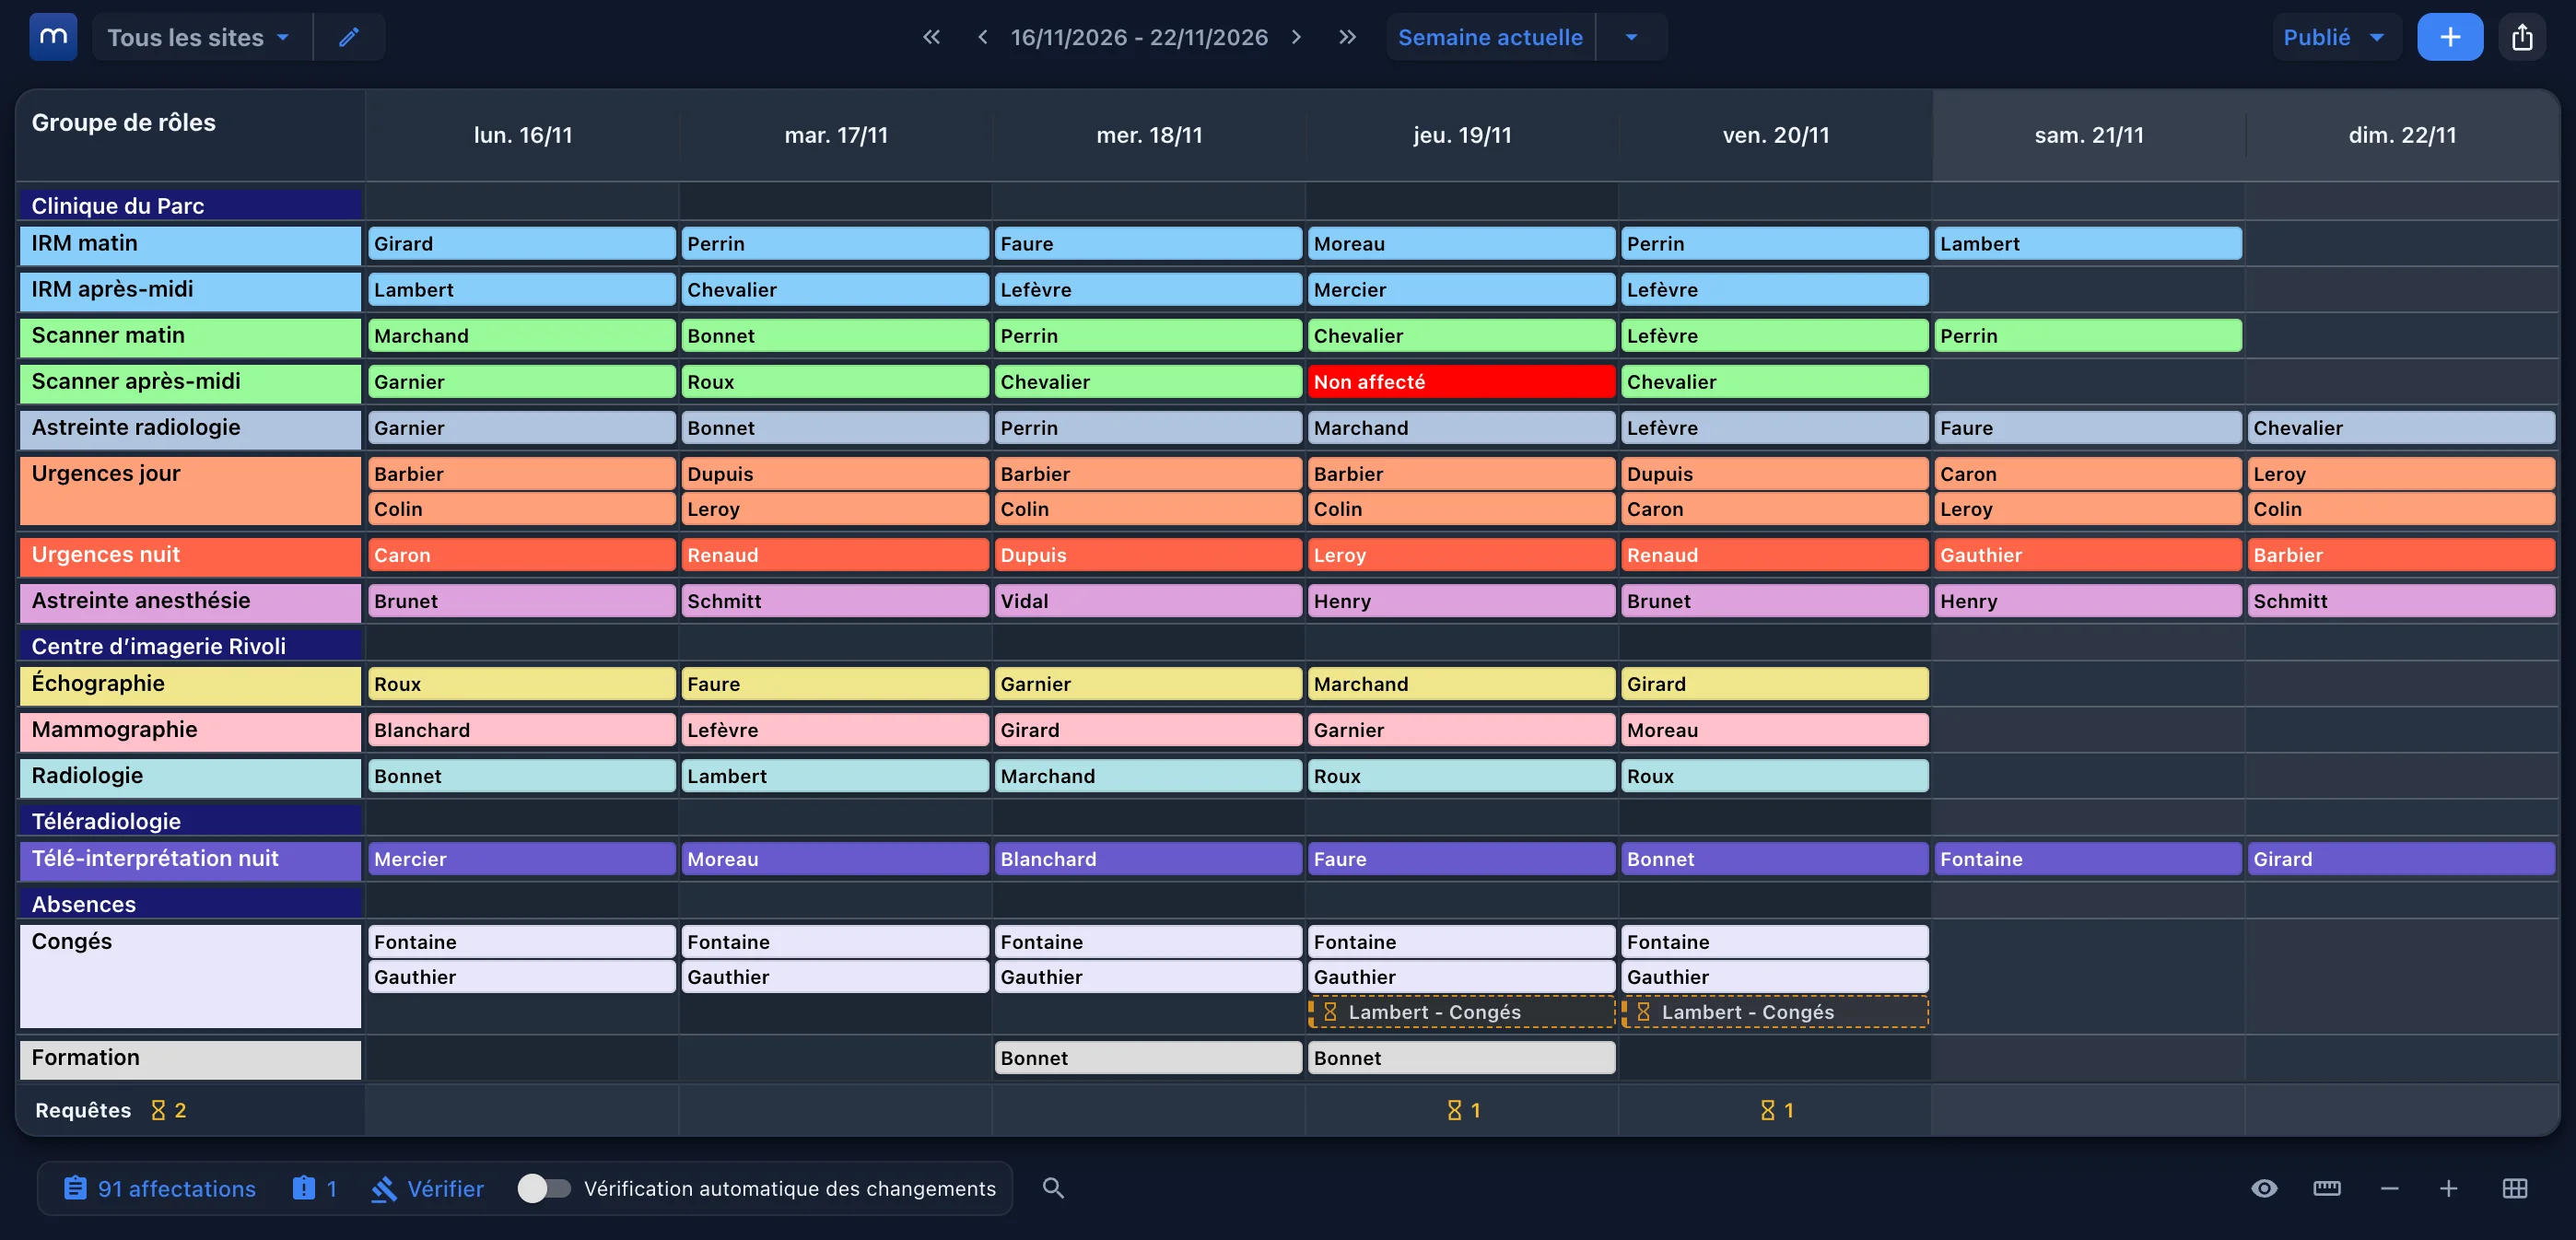Go to next week arrow
2576x1240 pixels.
(x=1297, y=37)
